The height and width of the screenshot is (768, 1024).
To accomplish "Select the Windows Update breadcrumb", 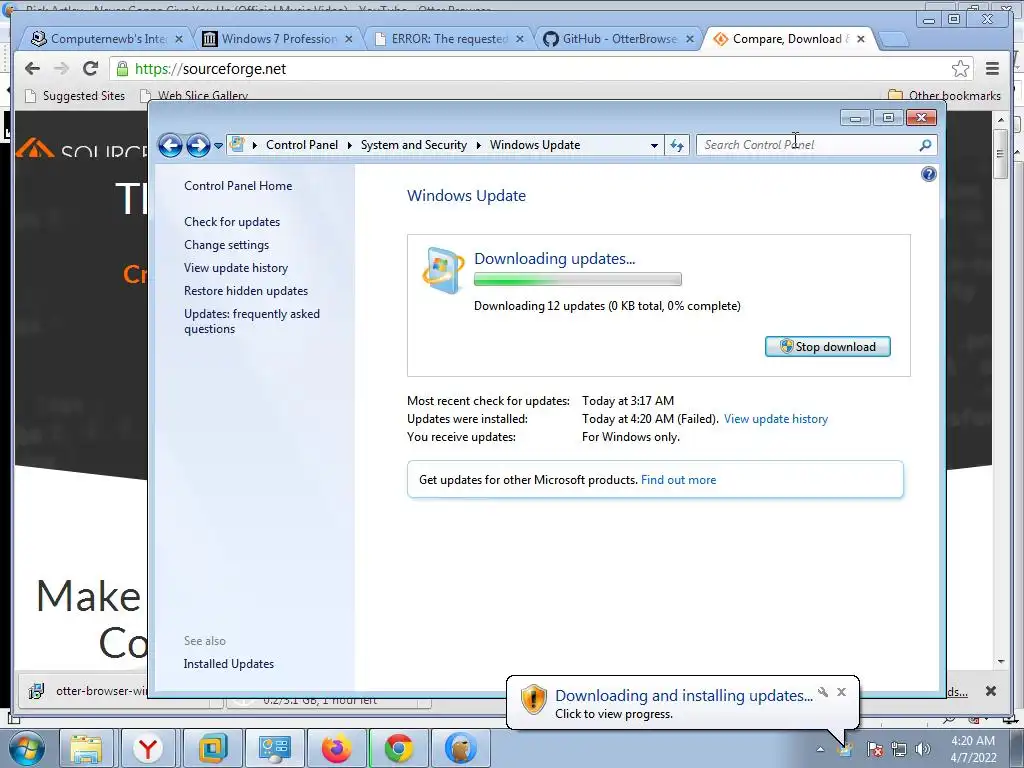I will point(535,145).
